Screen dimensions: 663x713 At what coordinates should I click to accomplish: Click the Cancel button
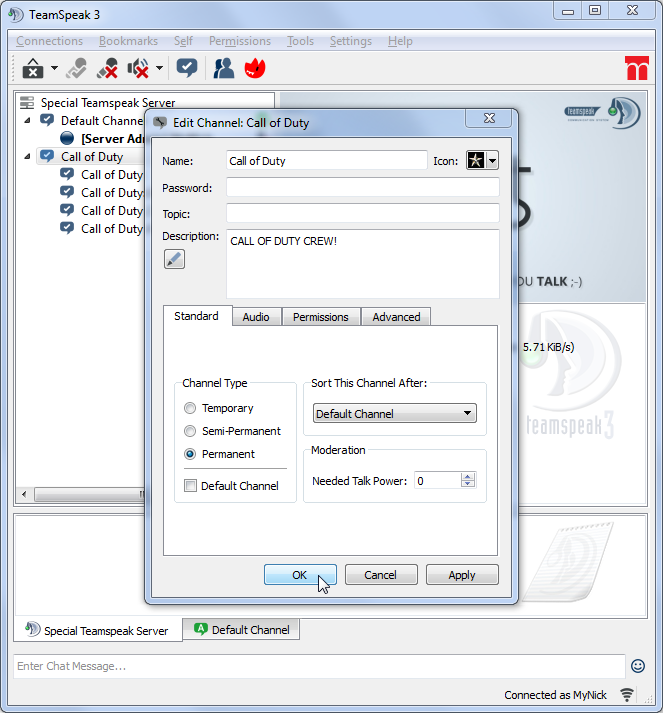click(381, 575)
